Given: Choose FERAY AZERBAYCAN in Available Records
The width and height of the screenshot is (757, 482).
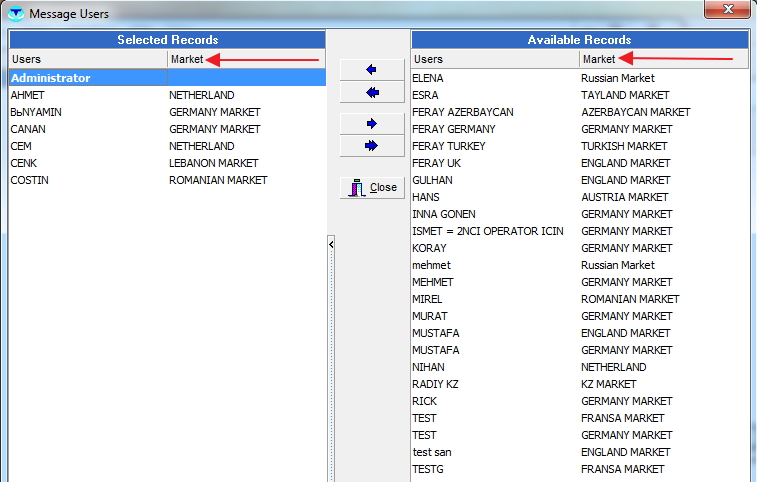Looking at the screenshot, I should tap(463, 112).
